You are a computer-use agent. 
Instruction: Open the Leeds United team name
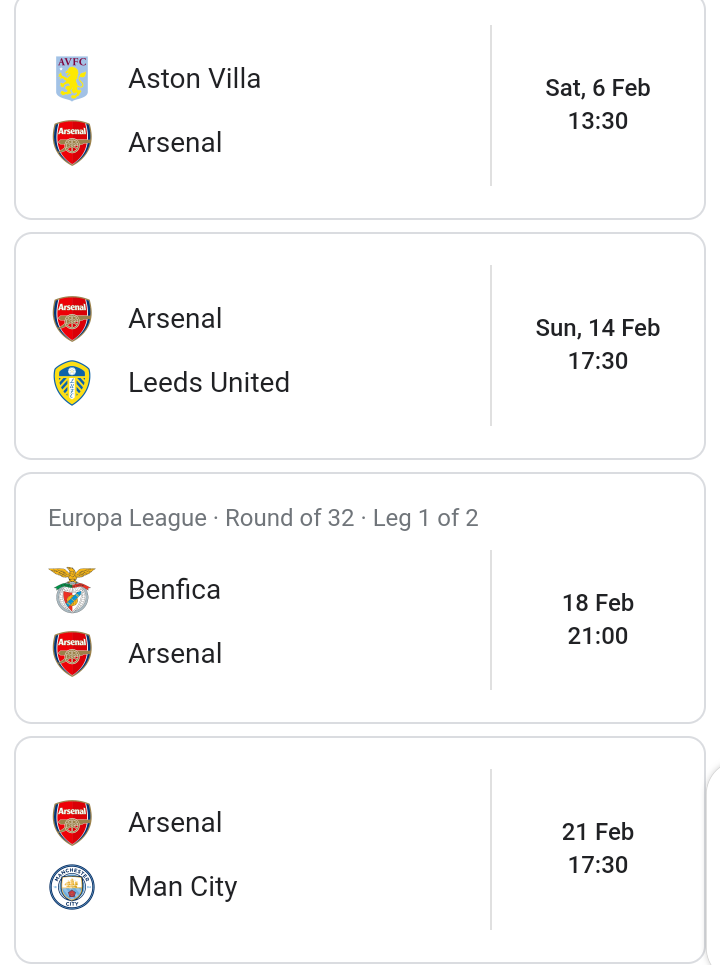click(209, 383)
